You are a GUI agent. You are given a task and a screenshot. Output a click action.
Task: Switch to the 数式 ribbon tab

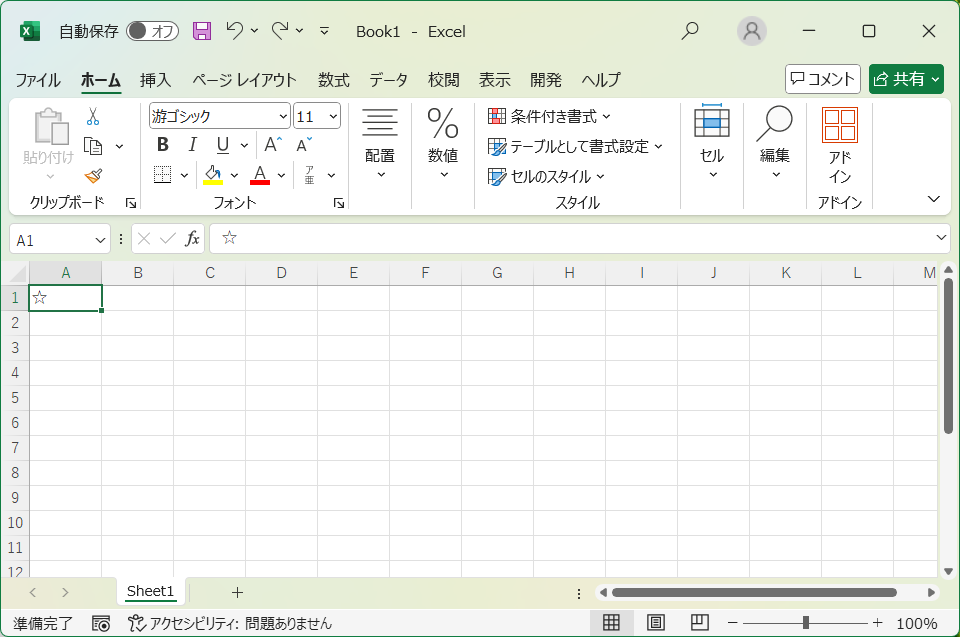(334, 80)
